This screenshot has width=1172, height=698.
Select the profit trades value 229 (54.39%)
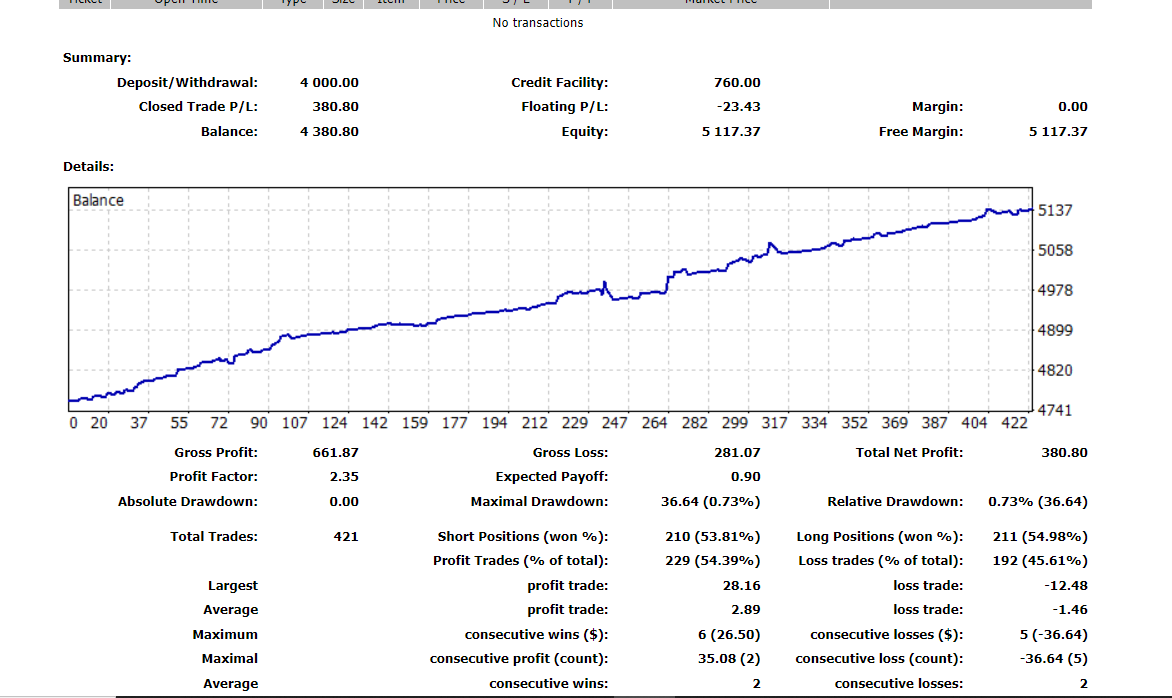click(713, 560)
